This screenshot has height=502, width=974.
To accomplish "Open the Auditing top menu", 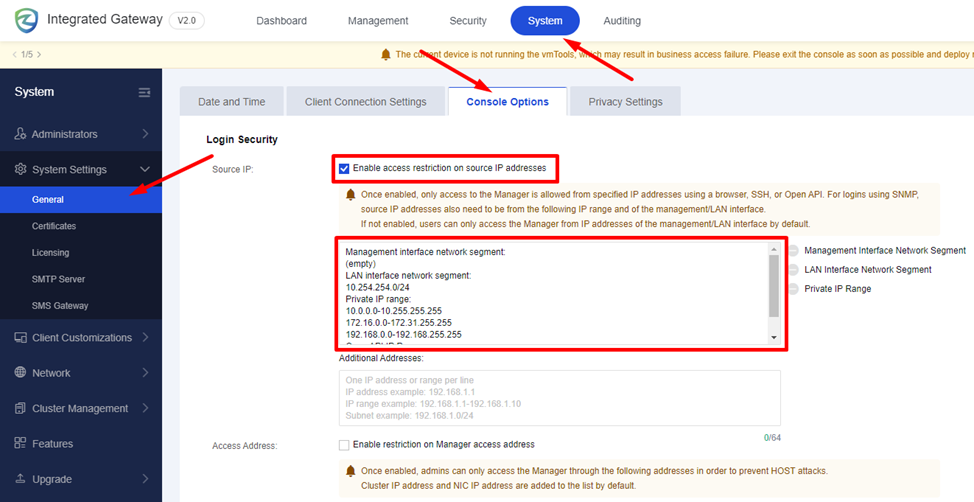I will 622,21.
